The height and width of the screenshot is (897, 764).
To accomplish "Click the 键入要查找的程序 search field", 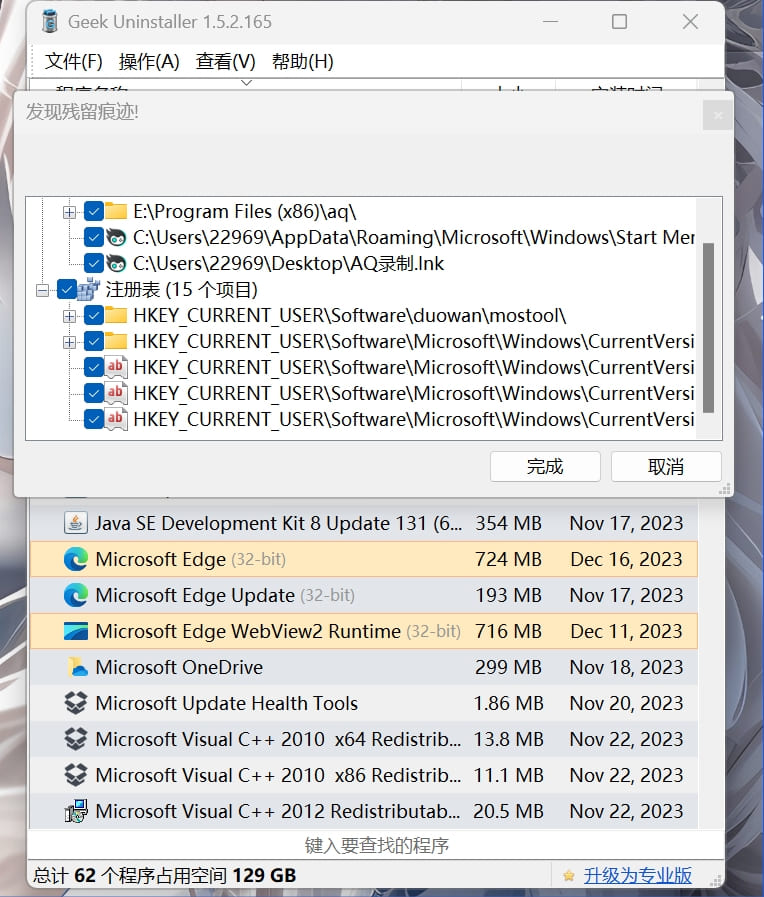I will [x=377, y=845].
